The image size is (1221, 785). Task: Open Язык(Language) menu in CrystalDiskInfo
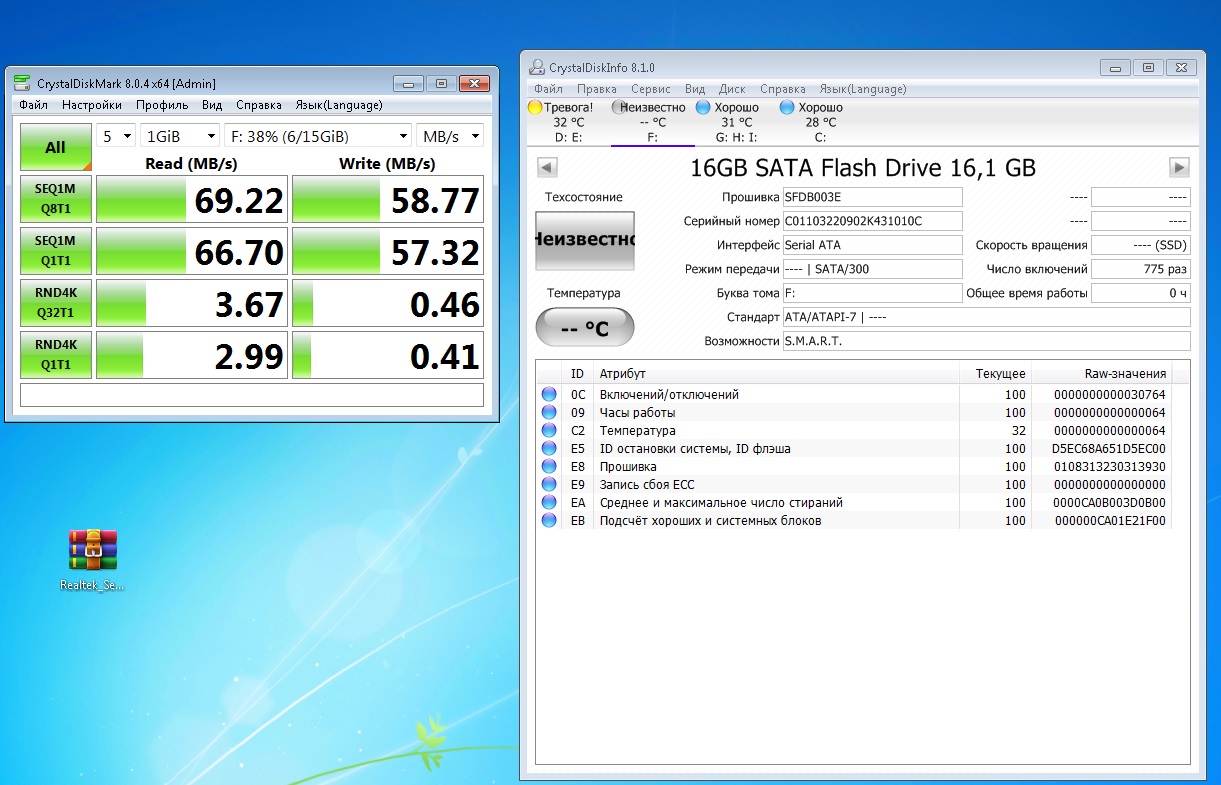tap(863, 89)
